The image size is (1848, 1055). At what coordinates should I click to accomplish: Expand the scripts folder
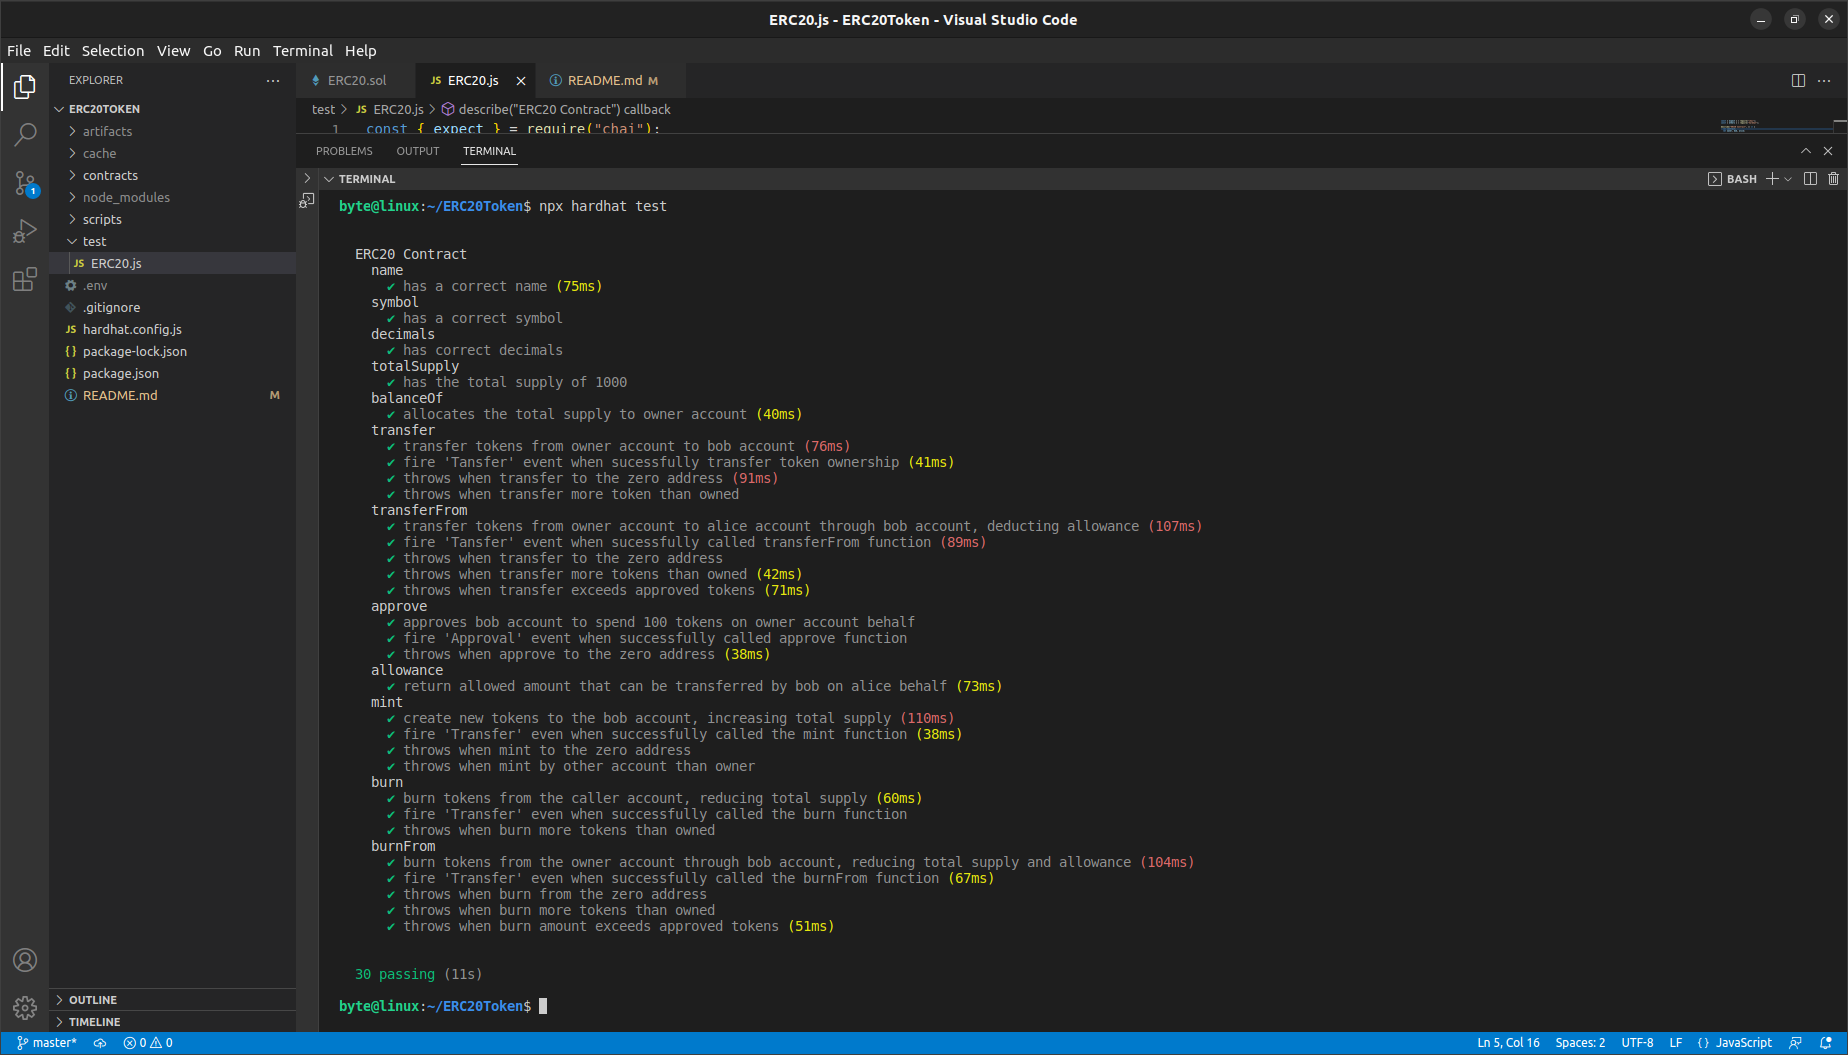point(172,219)
